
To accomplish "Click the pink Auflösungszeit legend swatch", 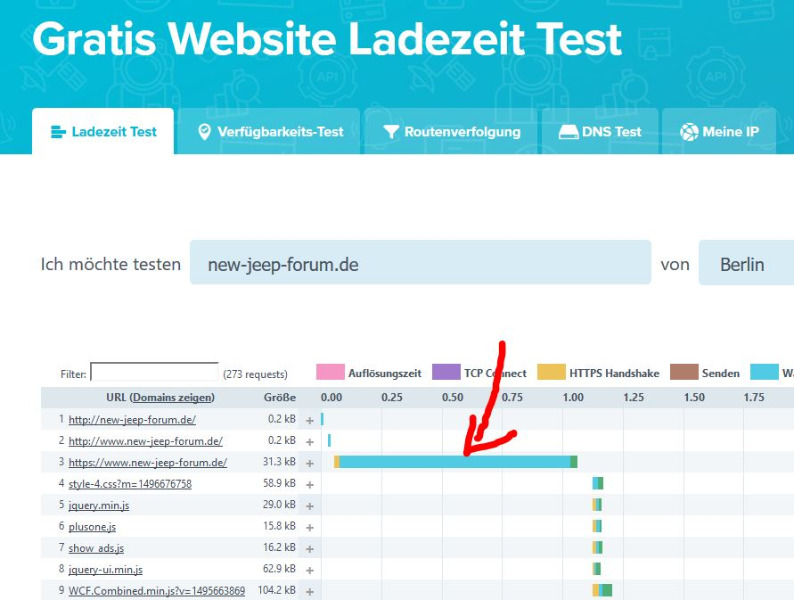I will [x=330, y=372].
